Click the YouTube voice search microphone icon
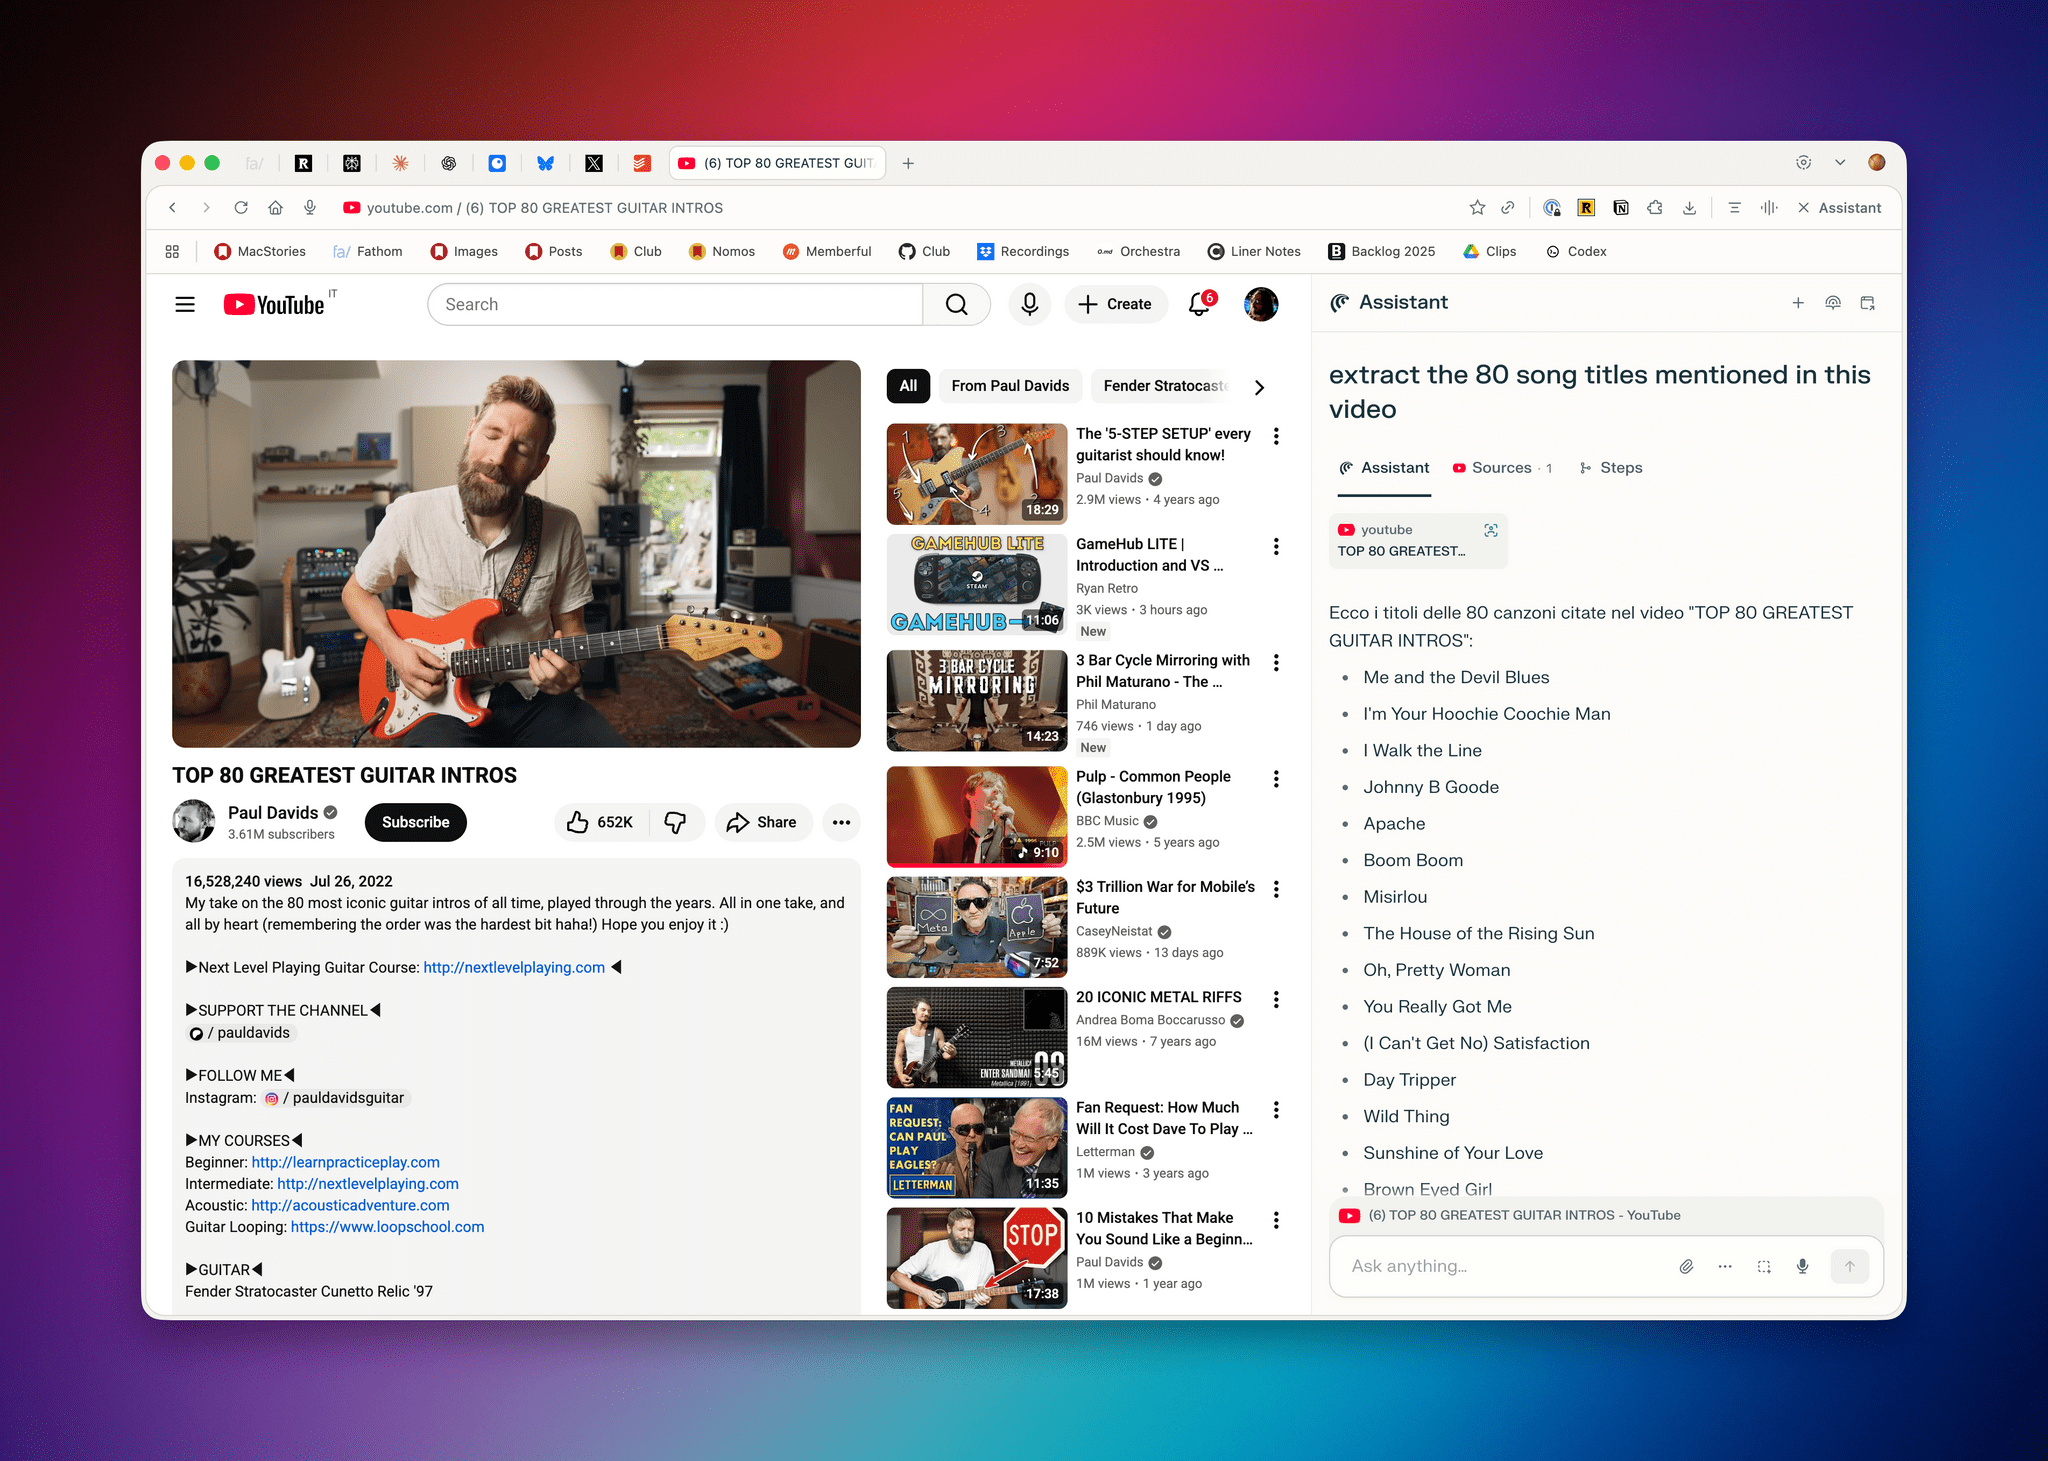The image size is (2048, 1461). (1029, 304)
